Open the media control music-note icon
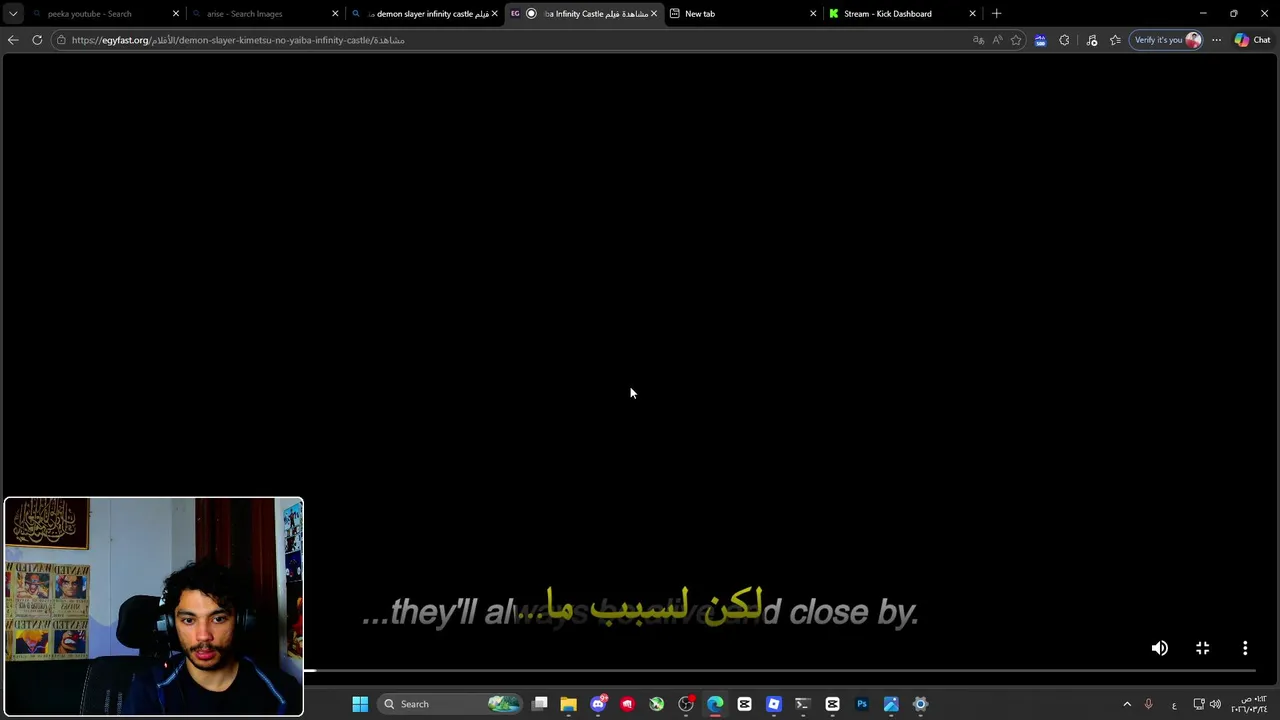Screen dimensions: 1280x720 1091,40
